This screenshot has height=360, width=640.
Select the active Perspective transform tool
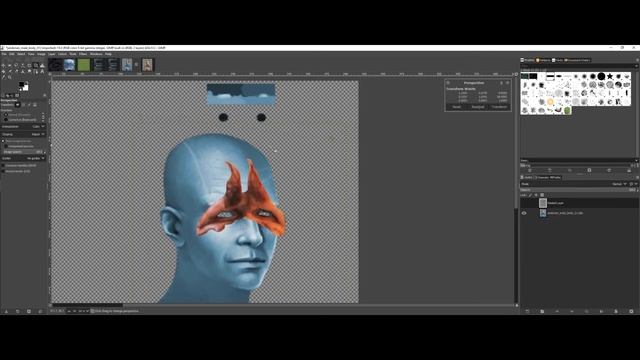(x=36, y=65)
